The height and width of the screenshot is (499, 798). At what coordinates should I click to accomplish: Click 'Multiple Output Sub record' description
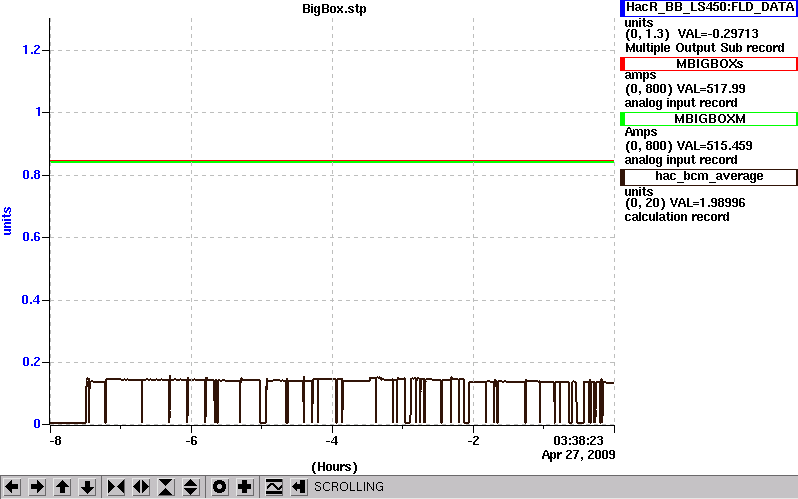pyautogui.click(x=704, y=48)
